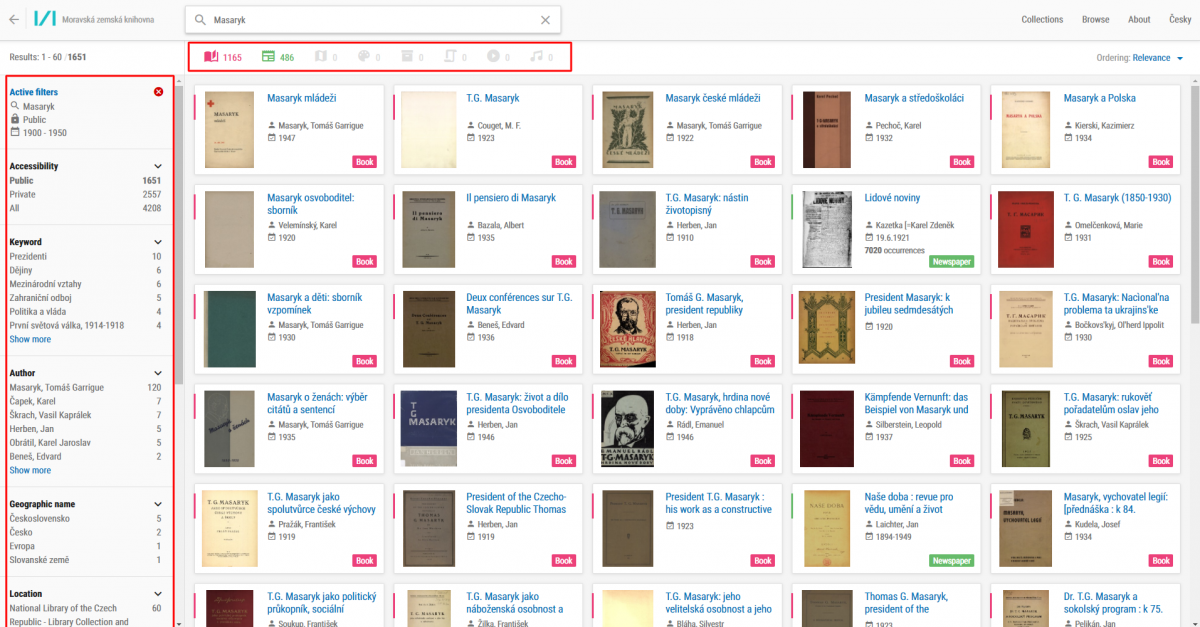Image resolution: width=1200 pixels, height=627 pixels.
Task: Open the Ordering Relevance dropdown
Action: tap(1157, 58)
